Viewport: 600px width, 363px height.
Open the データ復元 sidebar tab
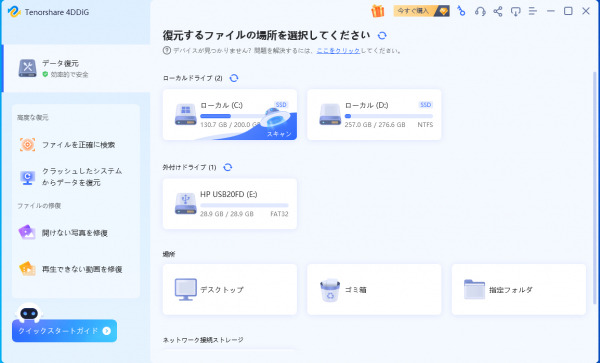coord(76,68)
